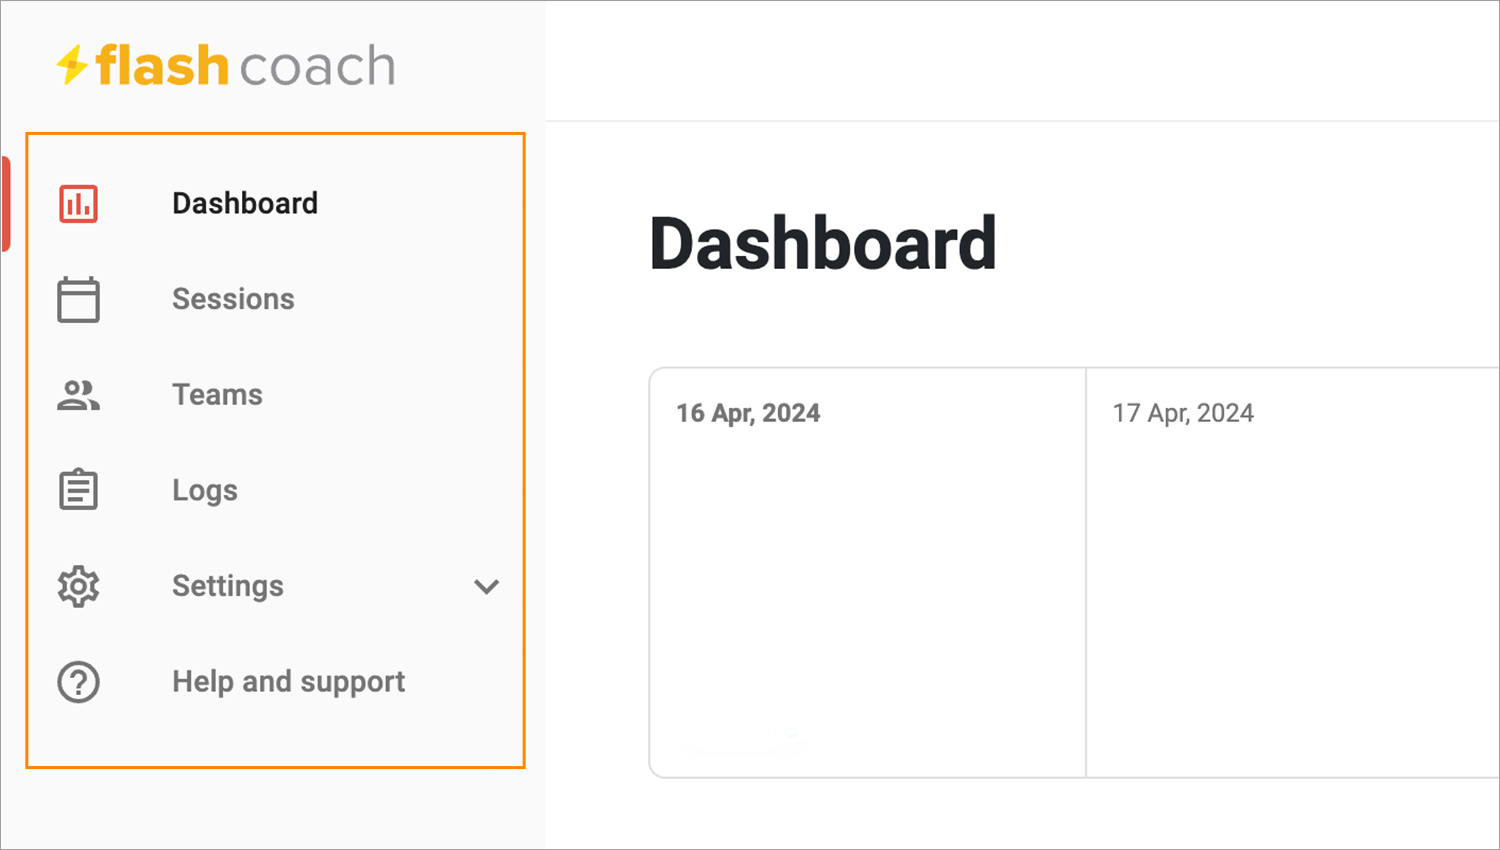The image size is (1500, 850).
Task: Navigate to the Teams menu label
Action: [217, 395]
